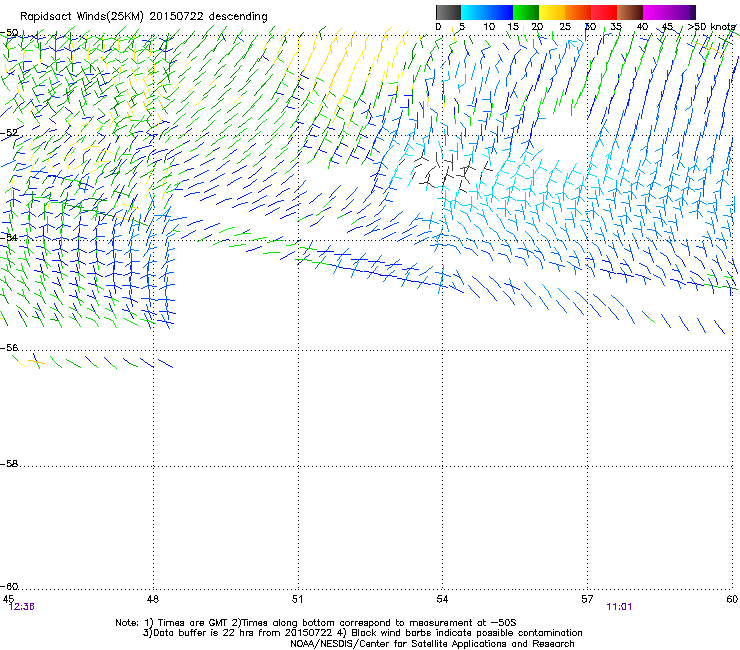740x650 pixels.
Task: Click the magenta 40–45 knots color segment
Action: [656, 12]
